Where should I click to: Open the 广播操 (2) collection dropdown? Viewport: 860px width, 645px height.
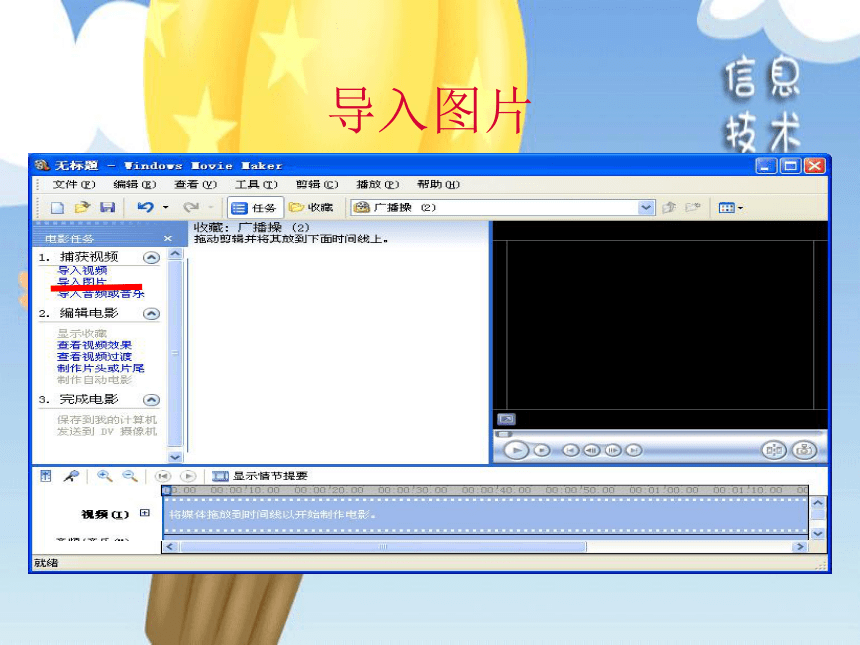[x=646, y=207]
